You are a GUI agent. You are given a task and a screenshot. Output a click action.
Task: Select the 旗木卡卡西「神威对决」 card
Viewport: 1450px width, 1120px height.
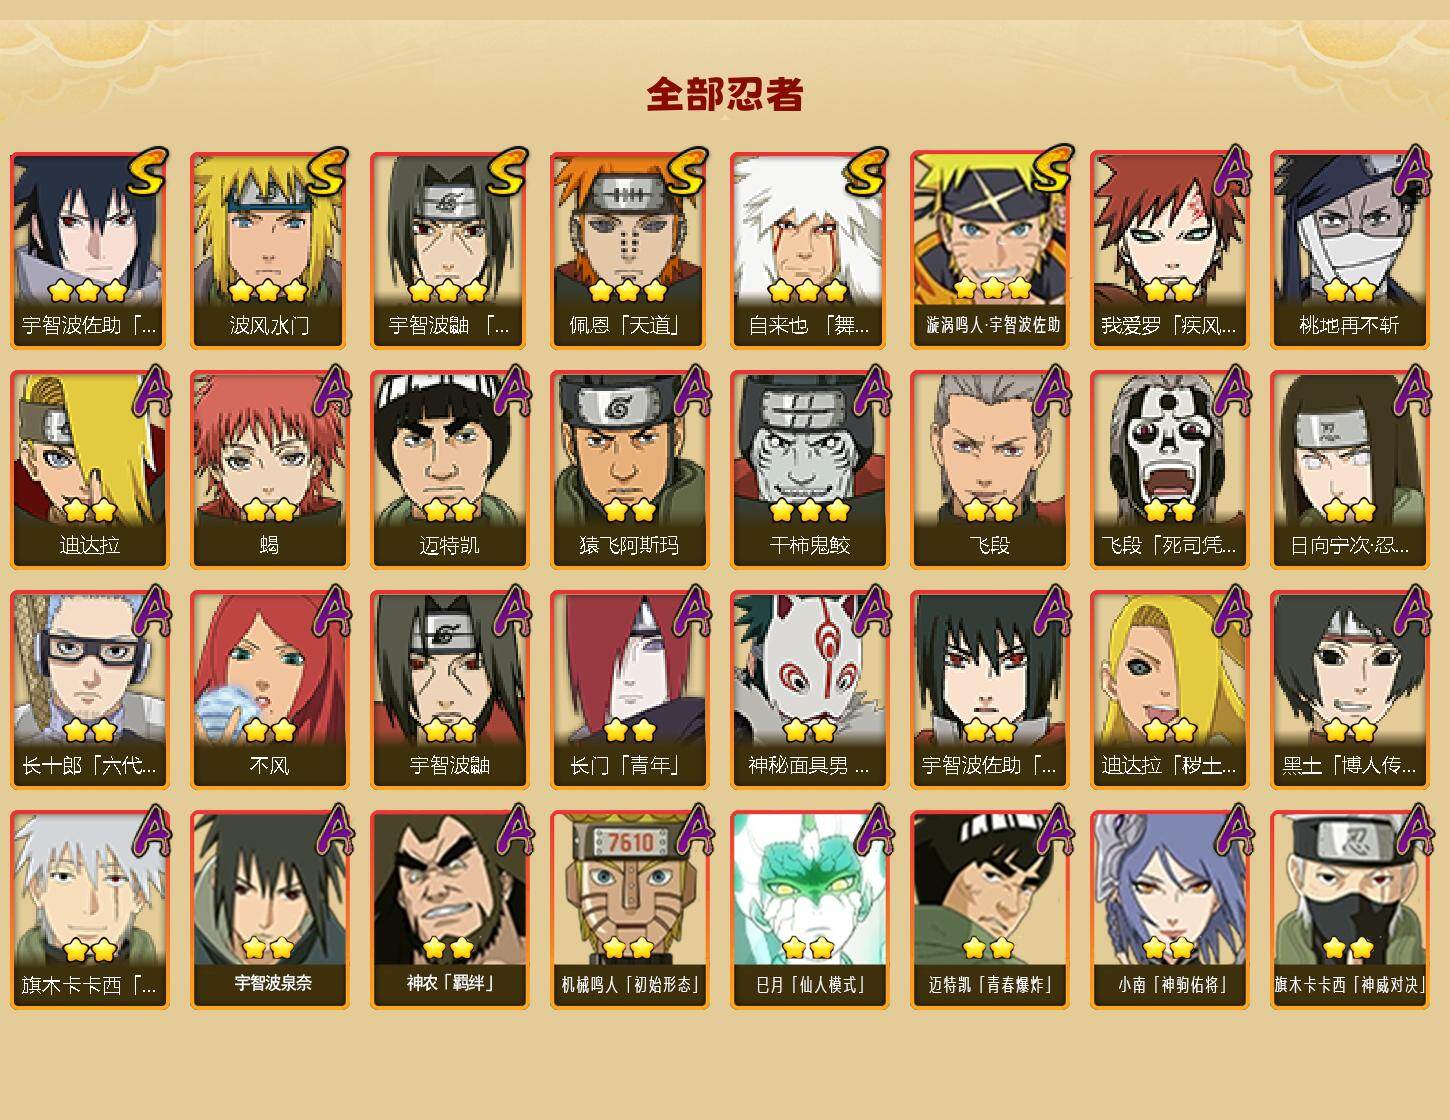coord(1349,909)
